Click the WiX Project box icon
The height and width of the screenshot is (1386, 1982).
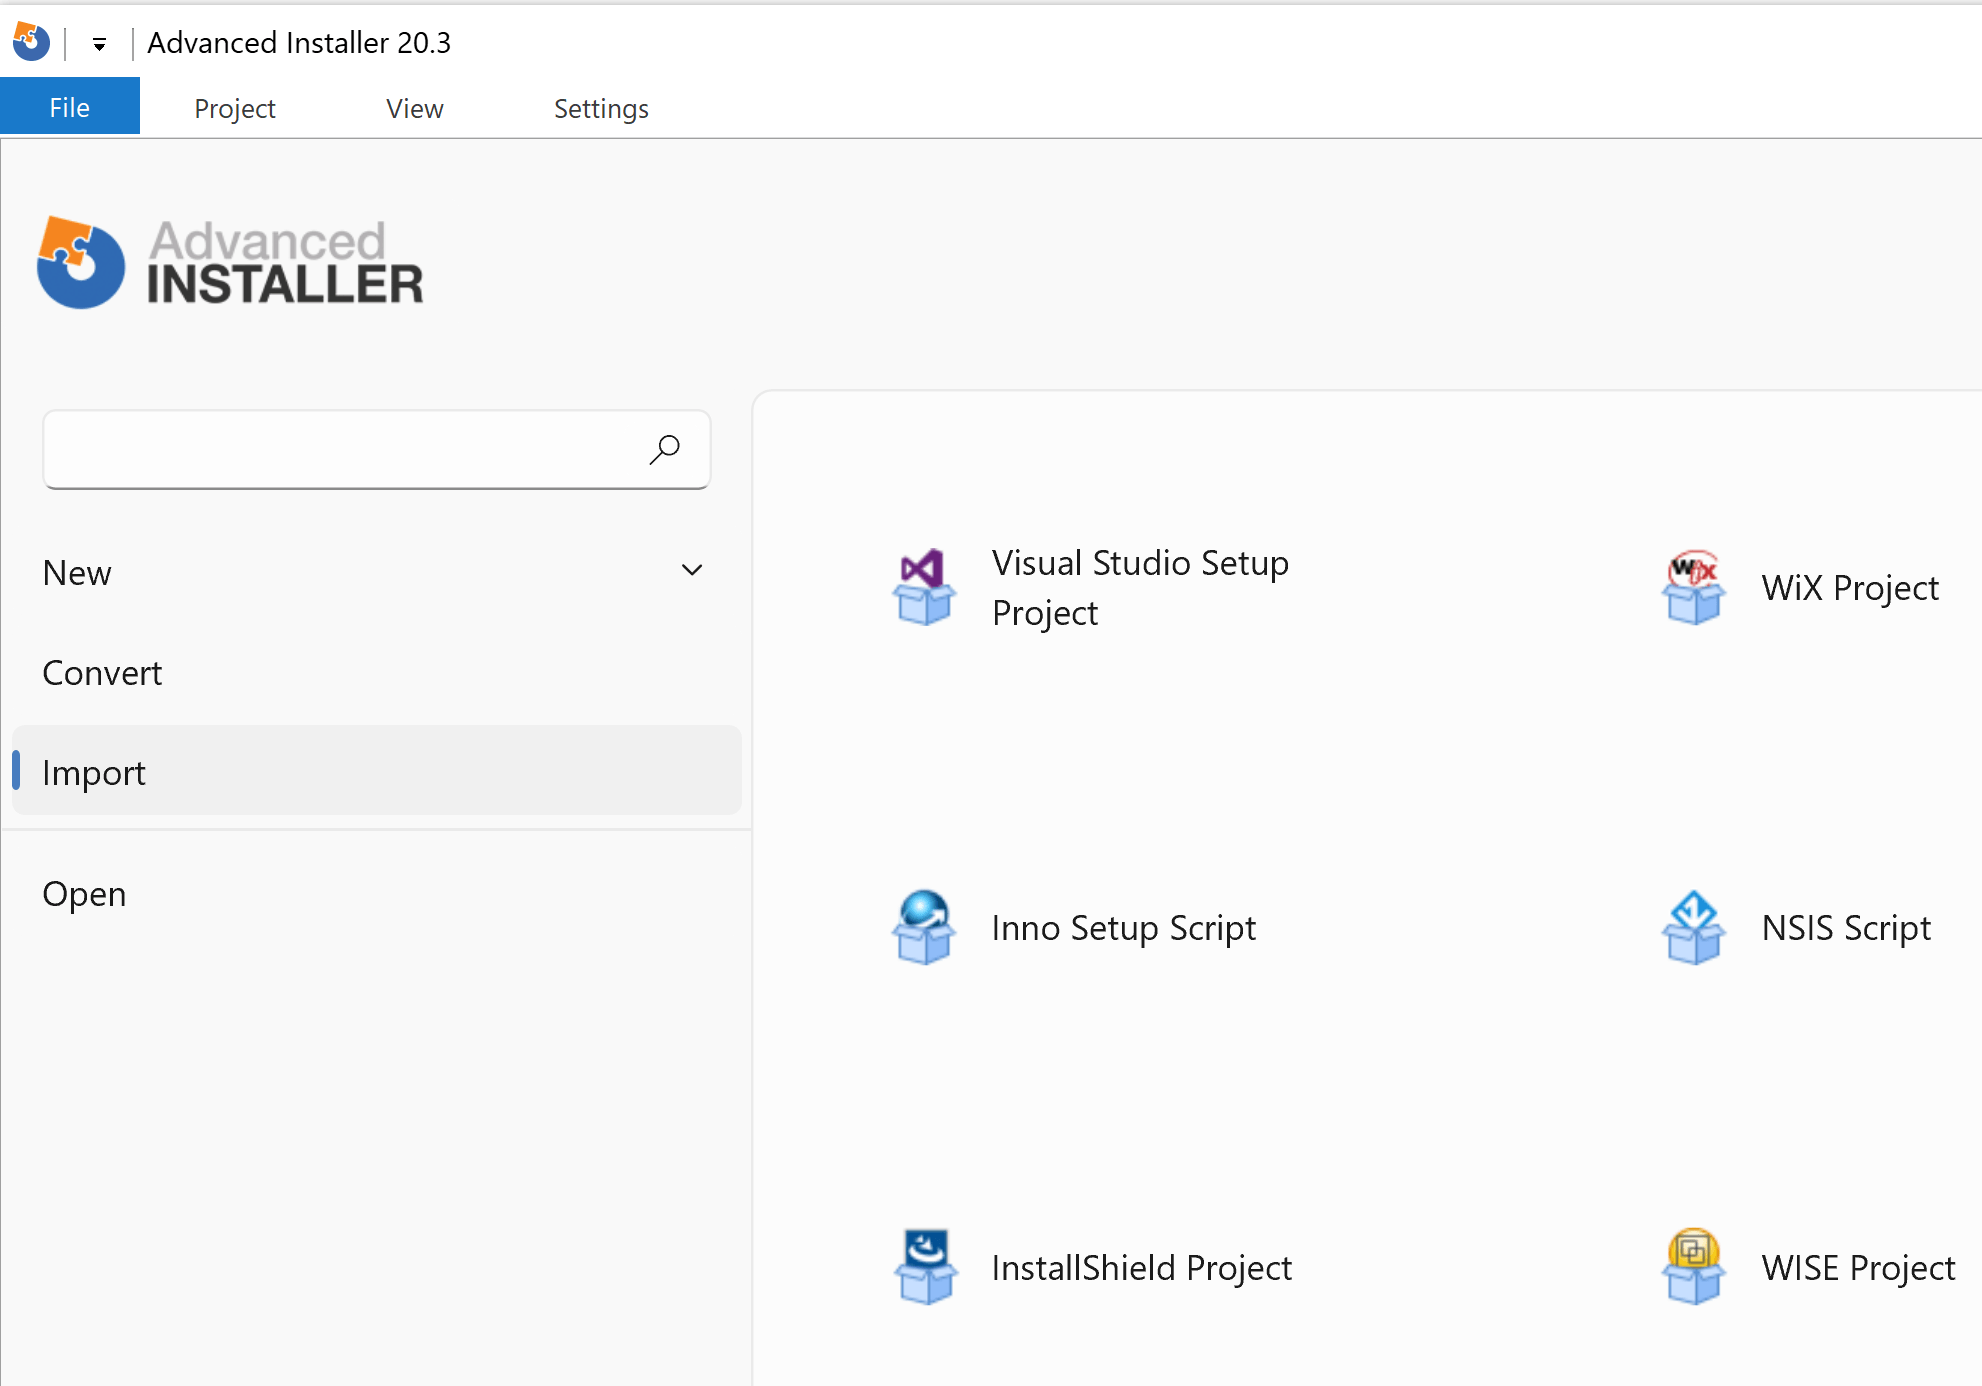click(1693, 587)
